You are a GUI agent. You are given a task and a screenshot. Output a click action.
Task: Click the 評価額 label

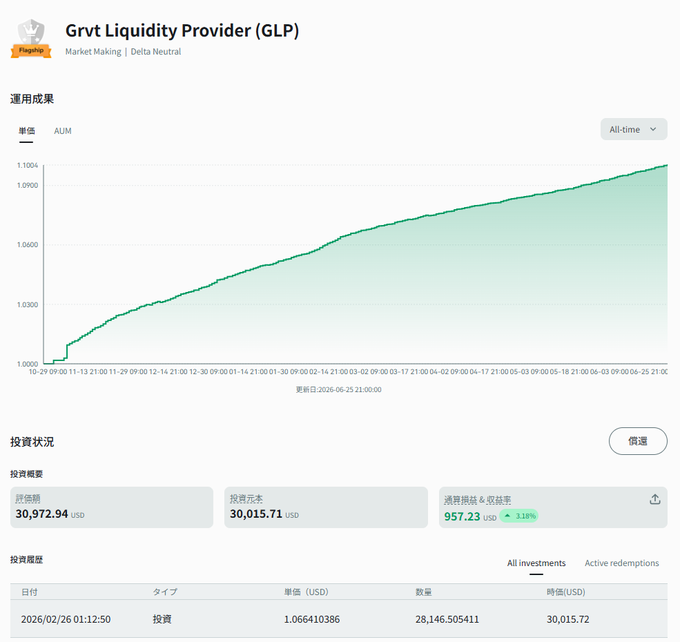pyautogui.click(x=28, y=499)
